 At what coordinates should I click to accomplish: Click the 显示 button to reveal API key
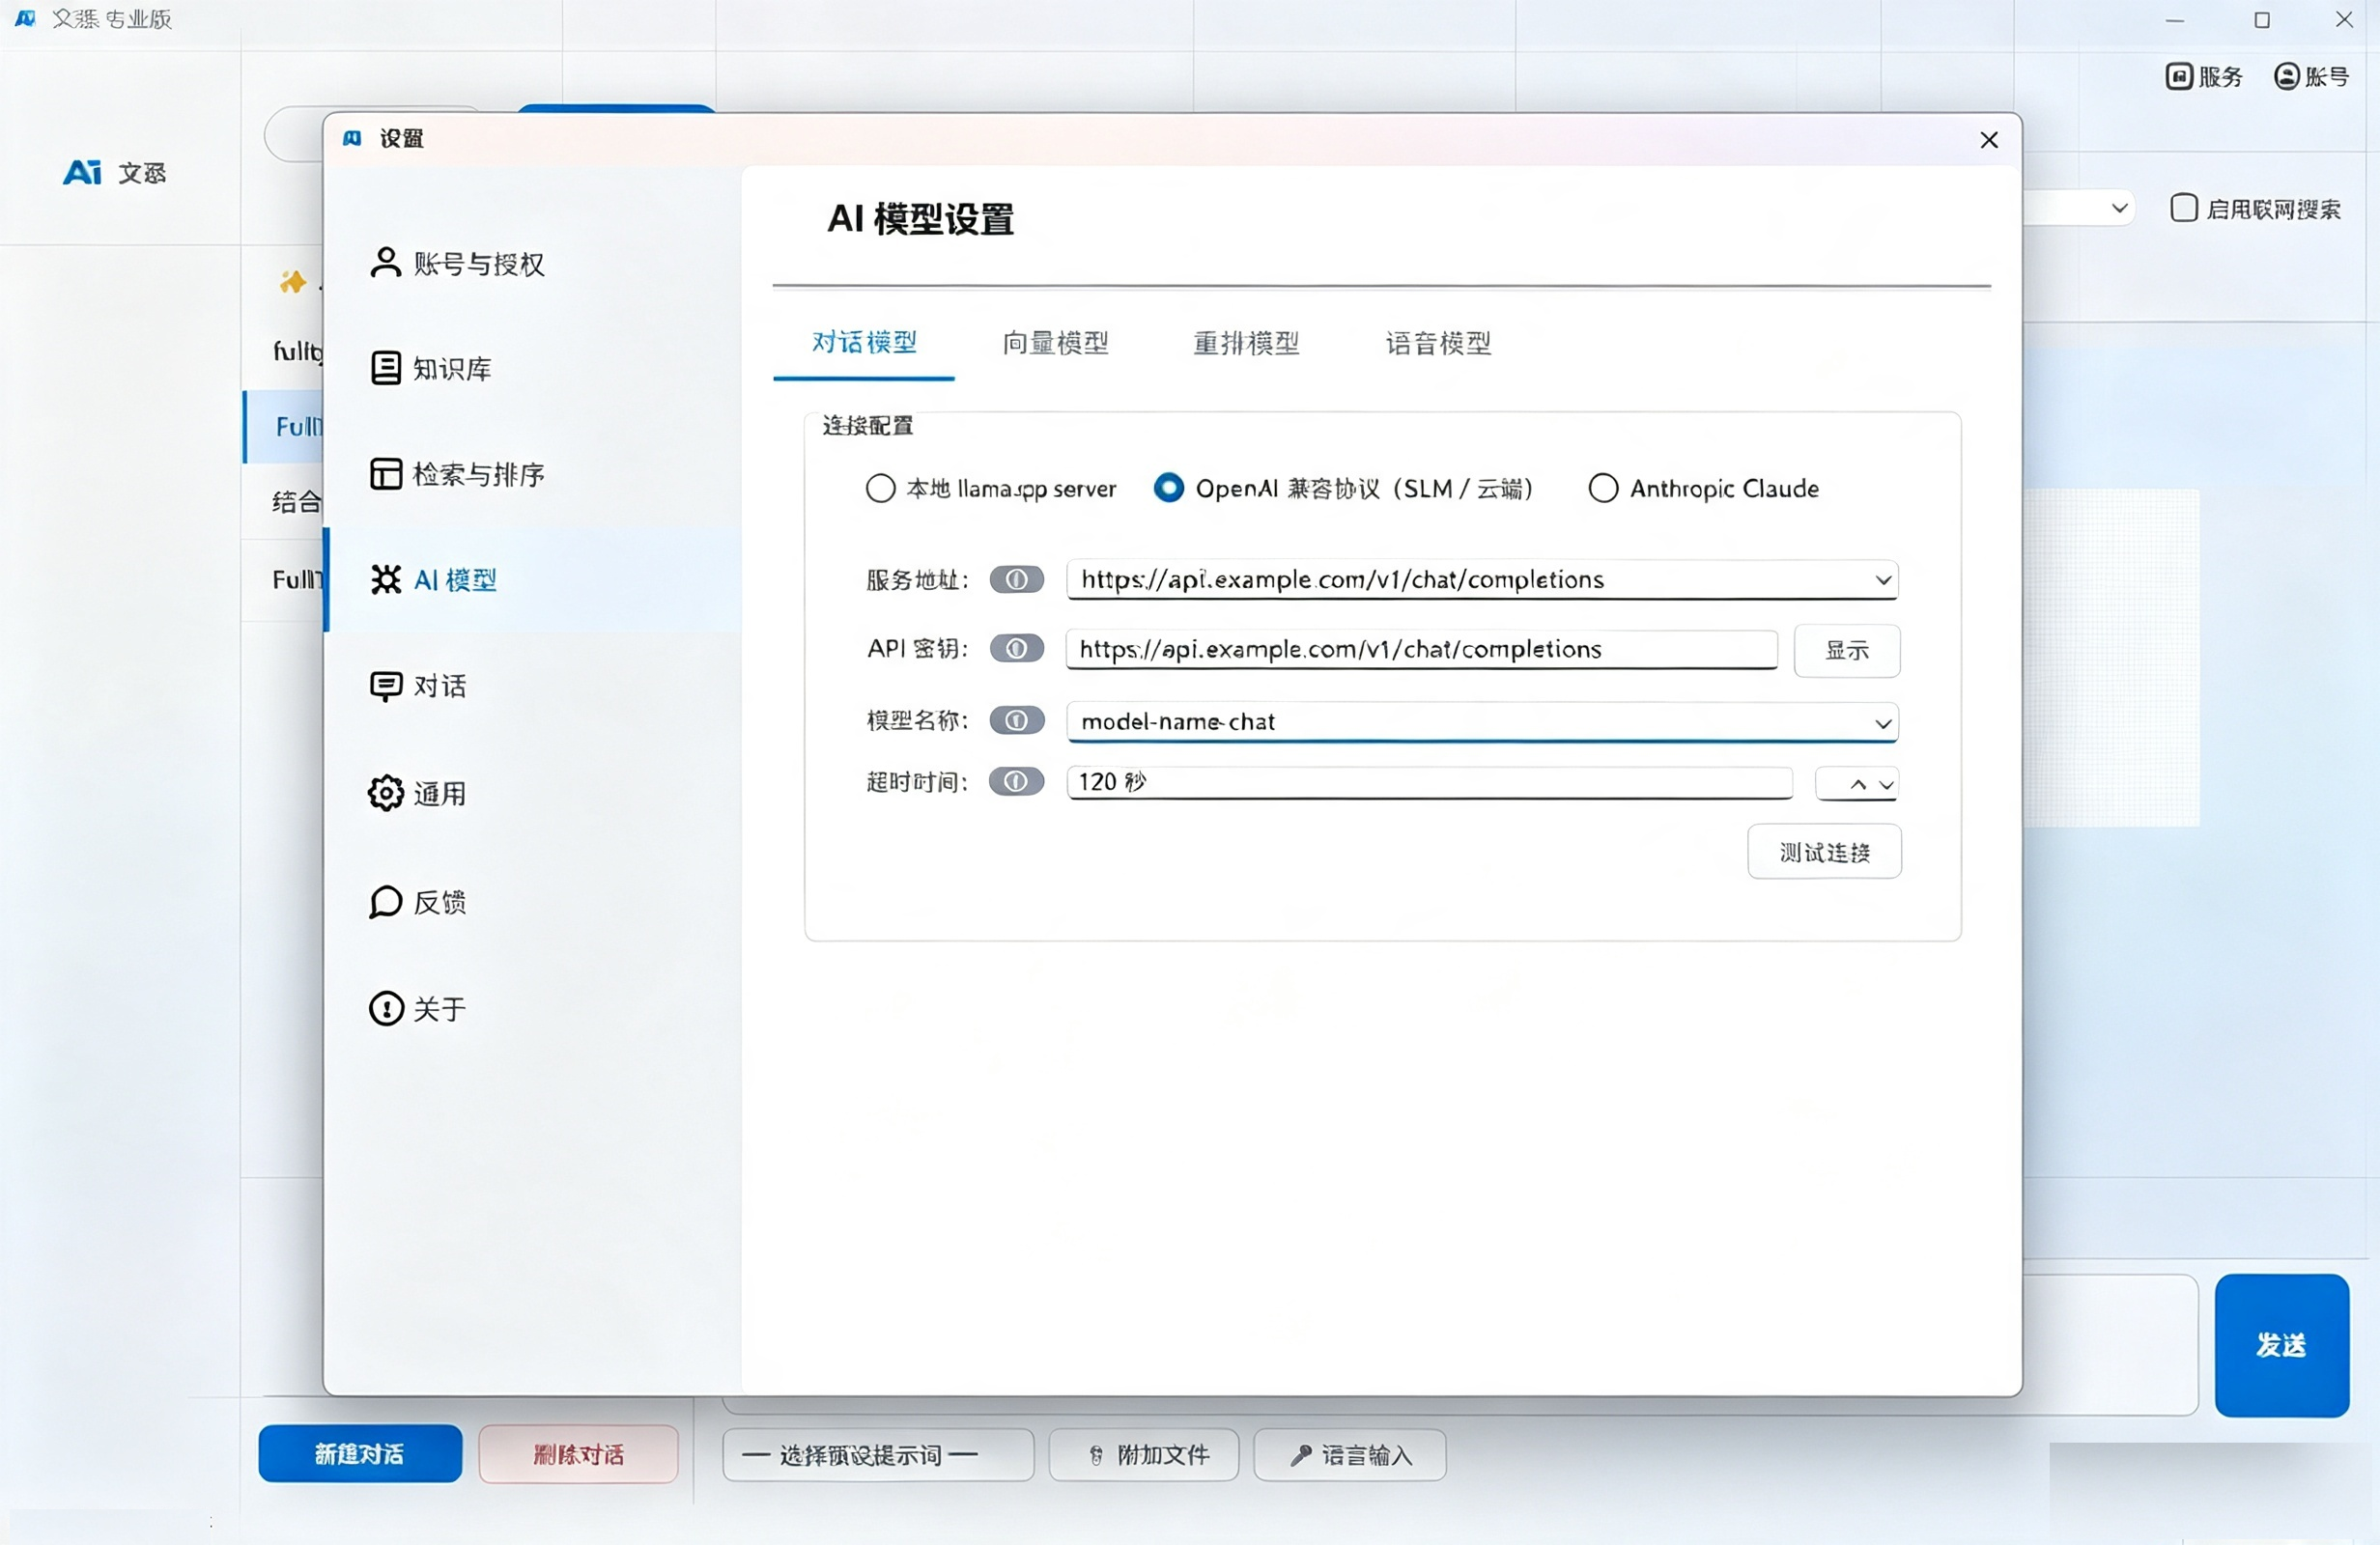point(1847,650)
